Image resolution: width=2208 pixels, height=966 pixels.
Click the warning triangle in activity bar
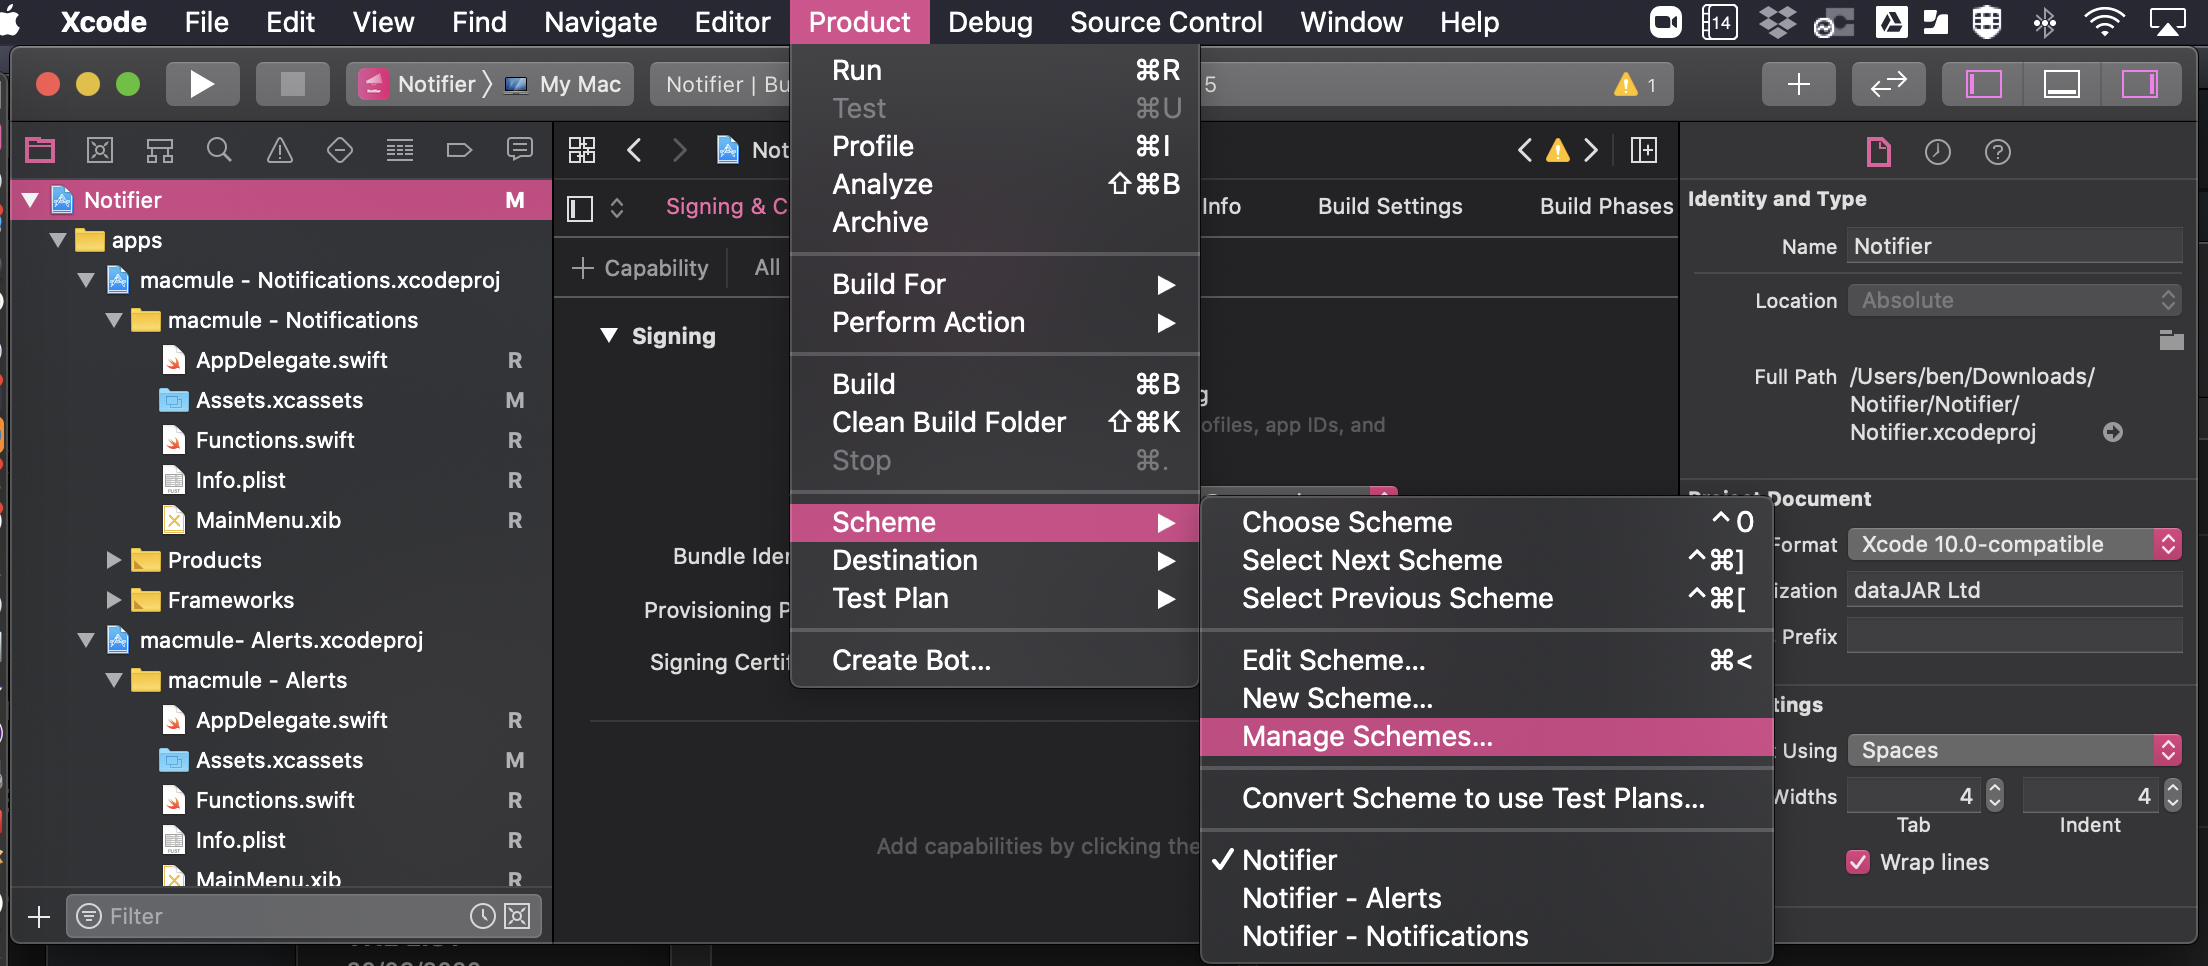[1626, 85]
